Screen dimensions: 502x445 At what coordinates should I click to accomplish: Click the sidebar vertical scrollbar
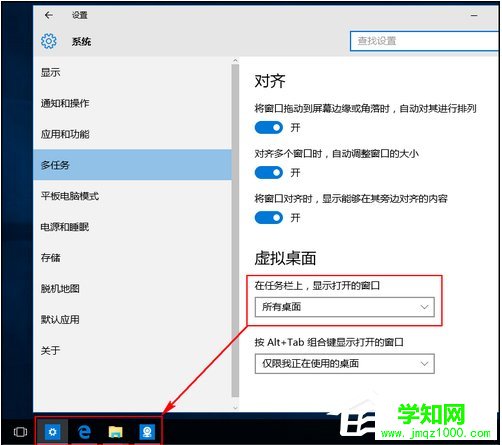(x=235, y=231)
